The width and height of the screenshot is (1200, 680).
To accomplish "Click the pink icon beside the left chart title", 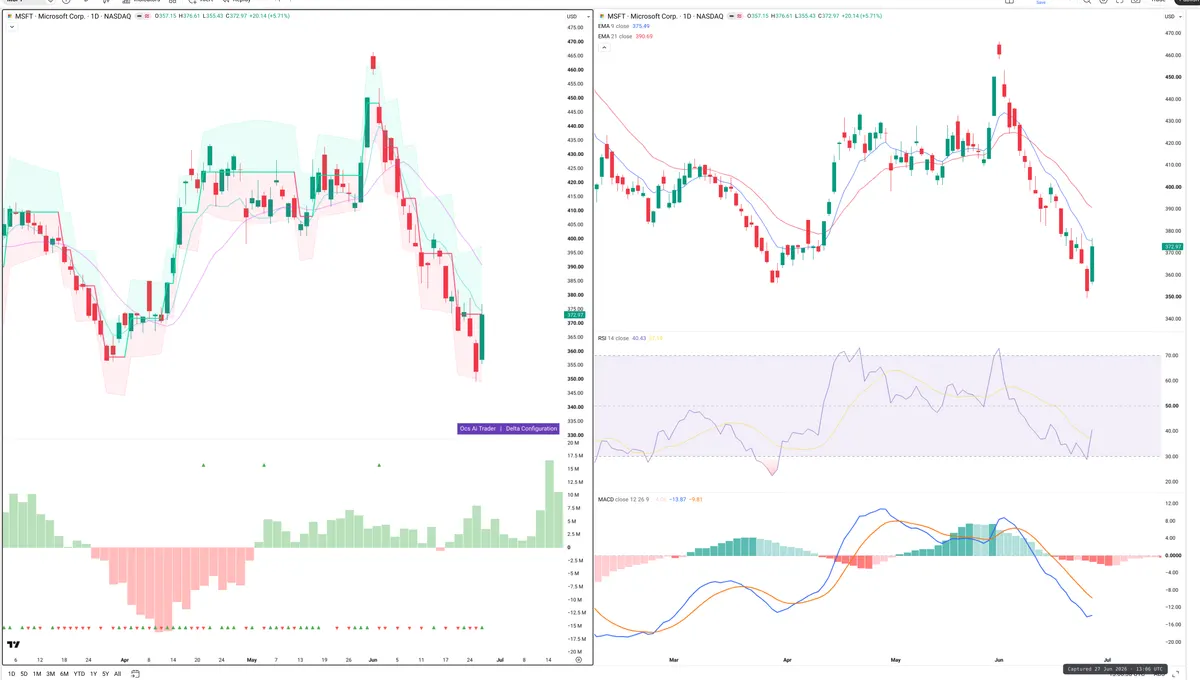I will point(147,16).
